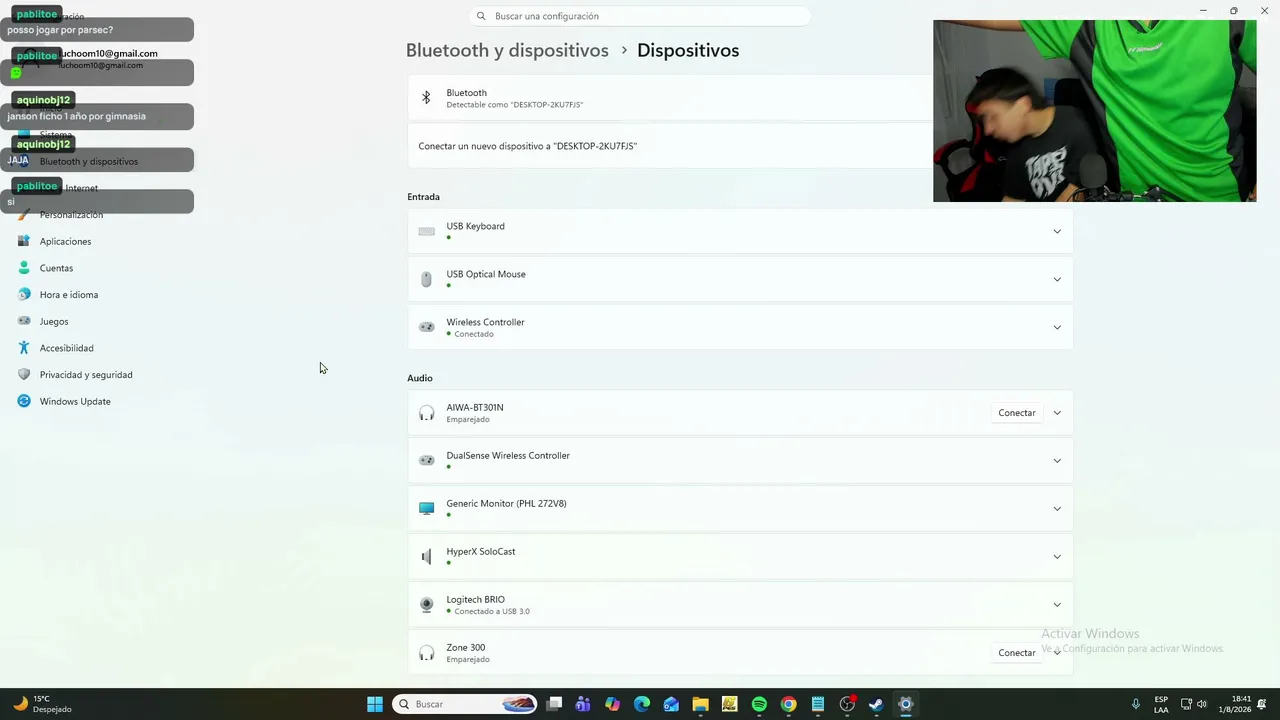Click Conectar for AIWA-BT301N
1280x720 pixels.
coord(1017,413)
